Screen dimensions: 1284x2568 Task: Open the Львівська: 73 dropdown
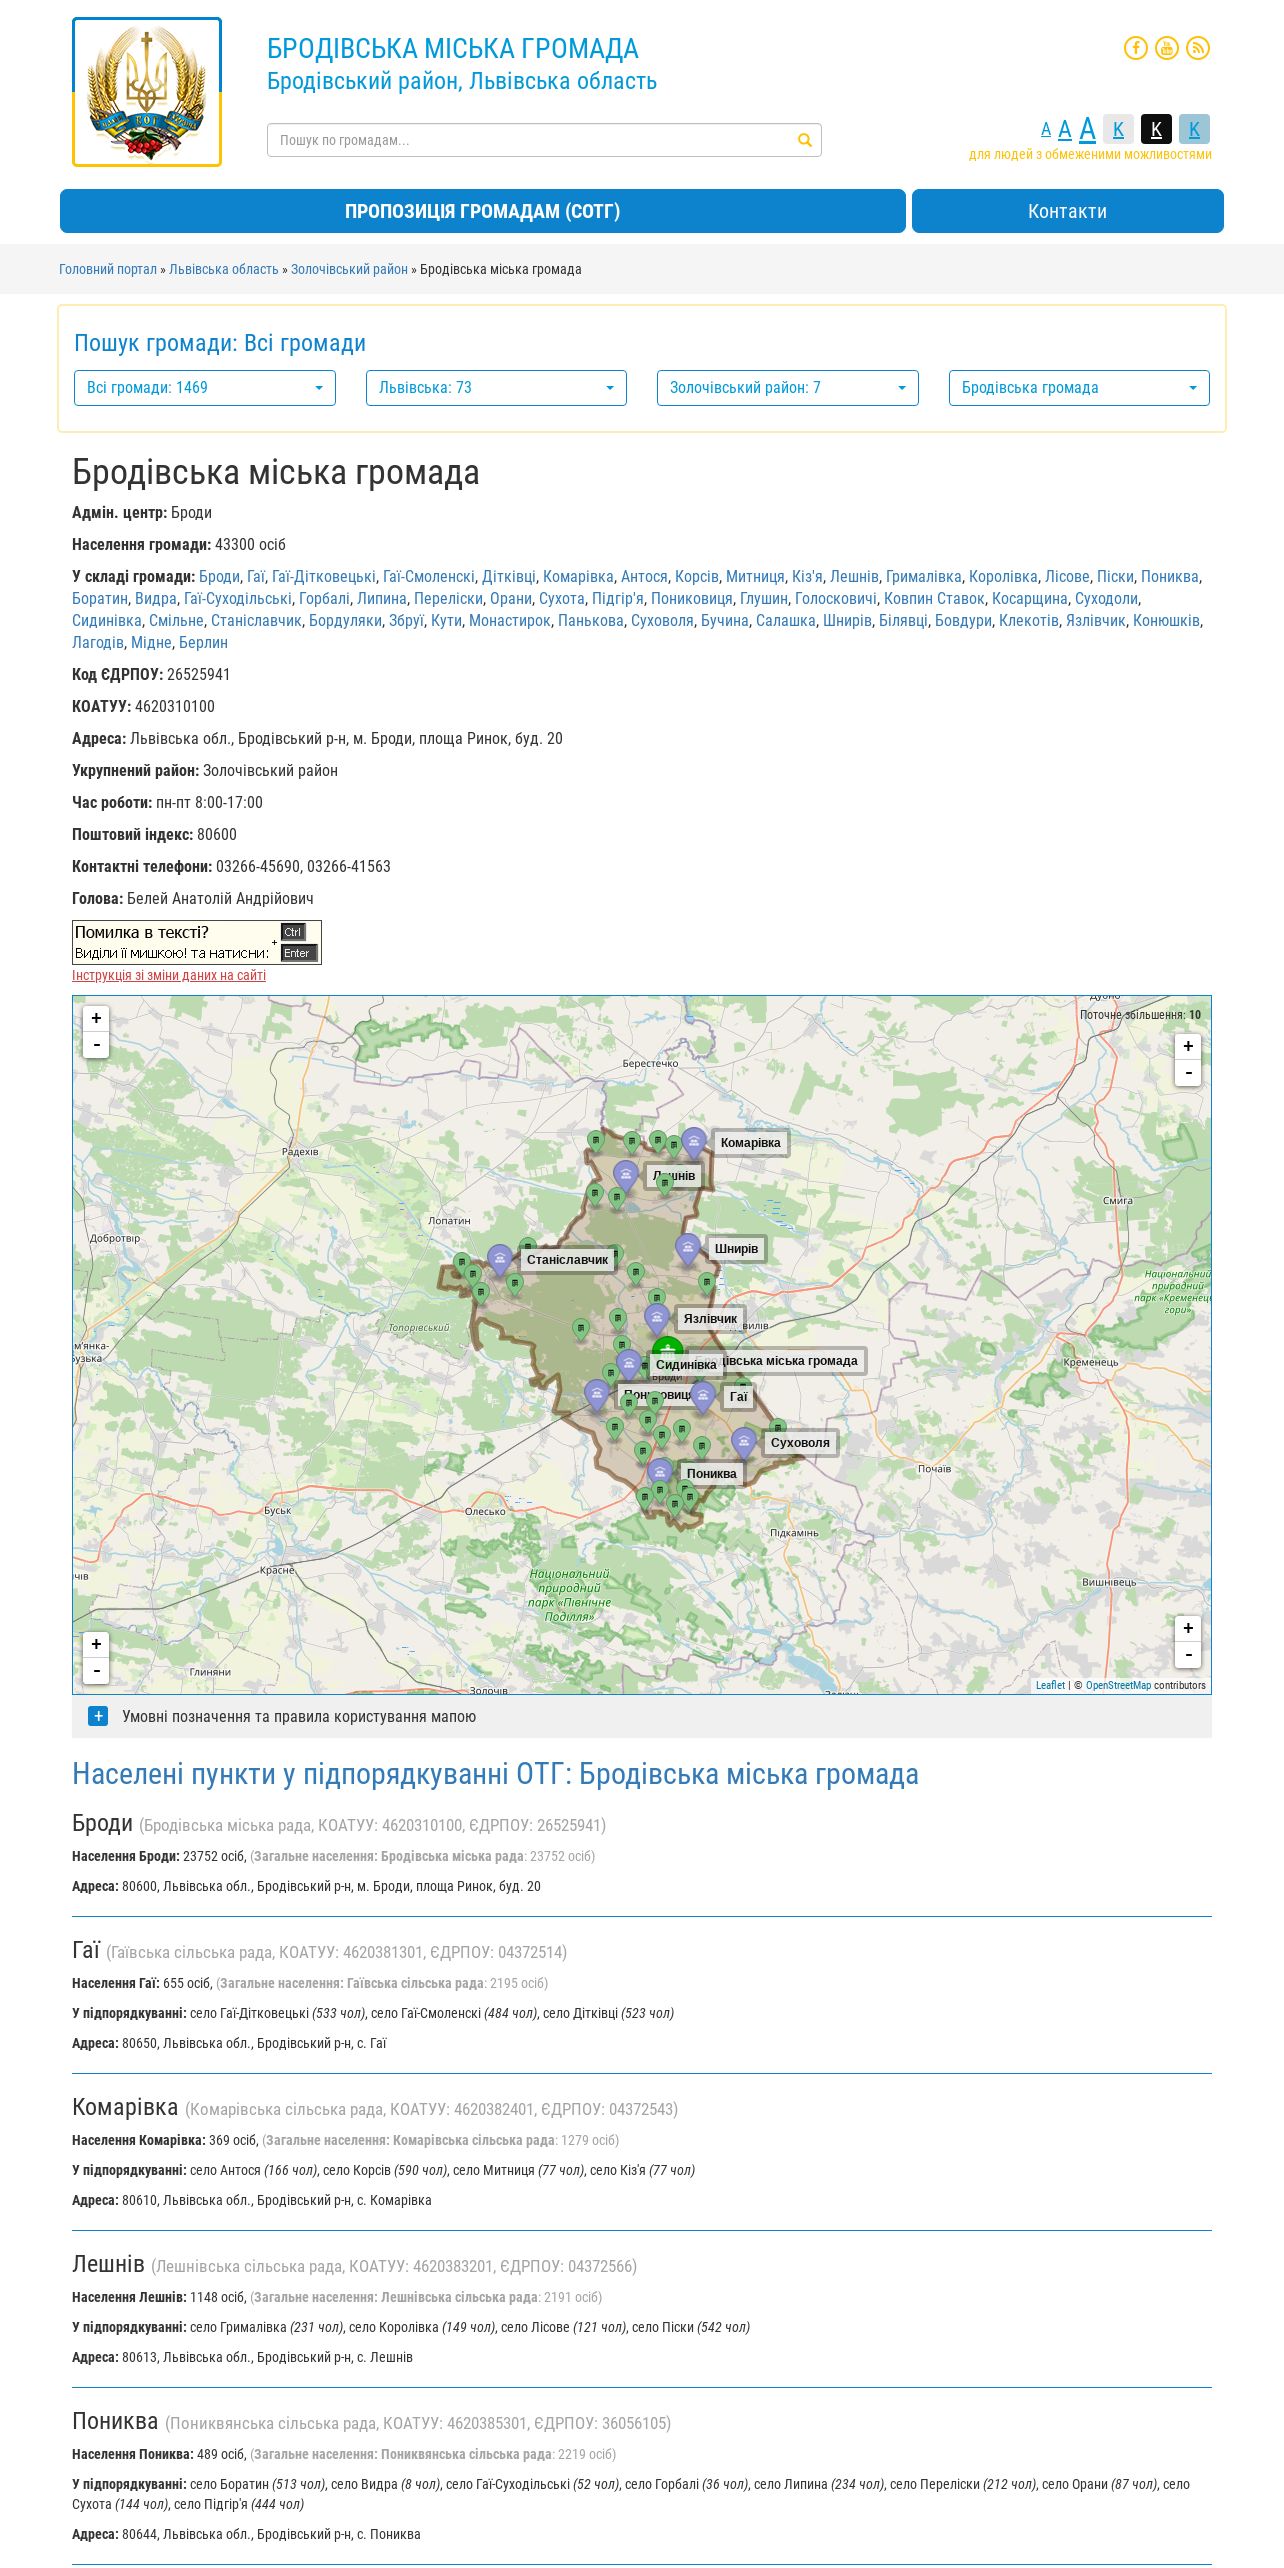point(496,388)
